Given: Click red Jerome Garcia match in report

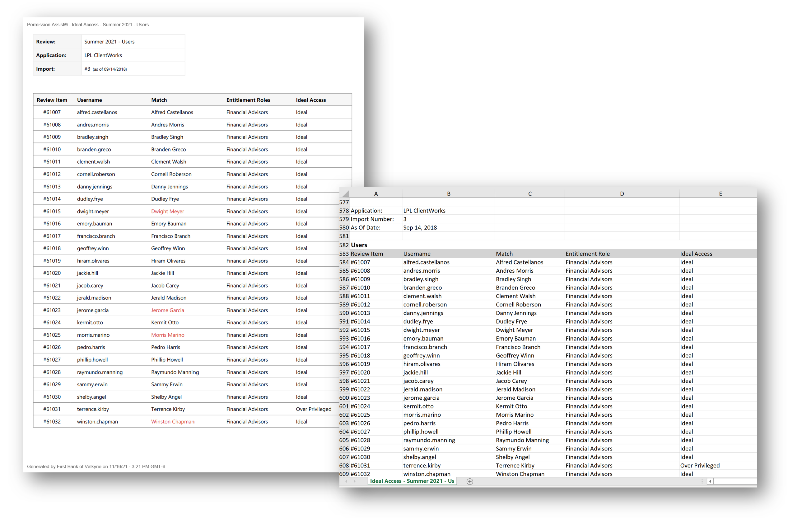Looking at the screenshot, I should tap(168, 310).
